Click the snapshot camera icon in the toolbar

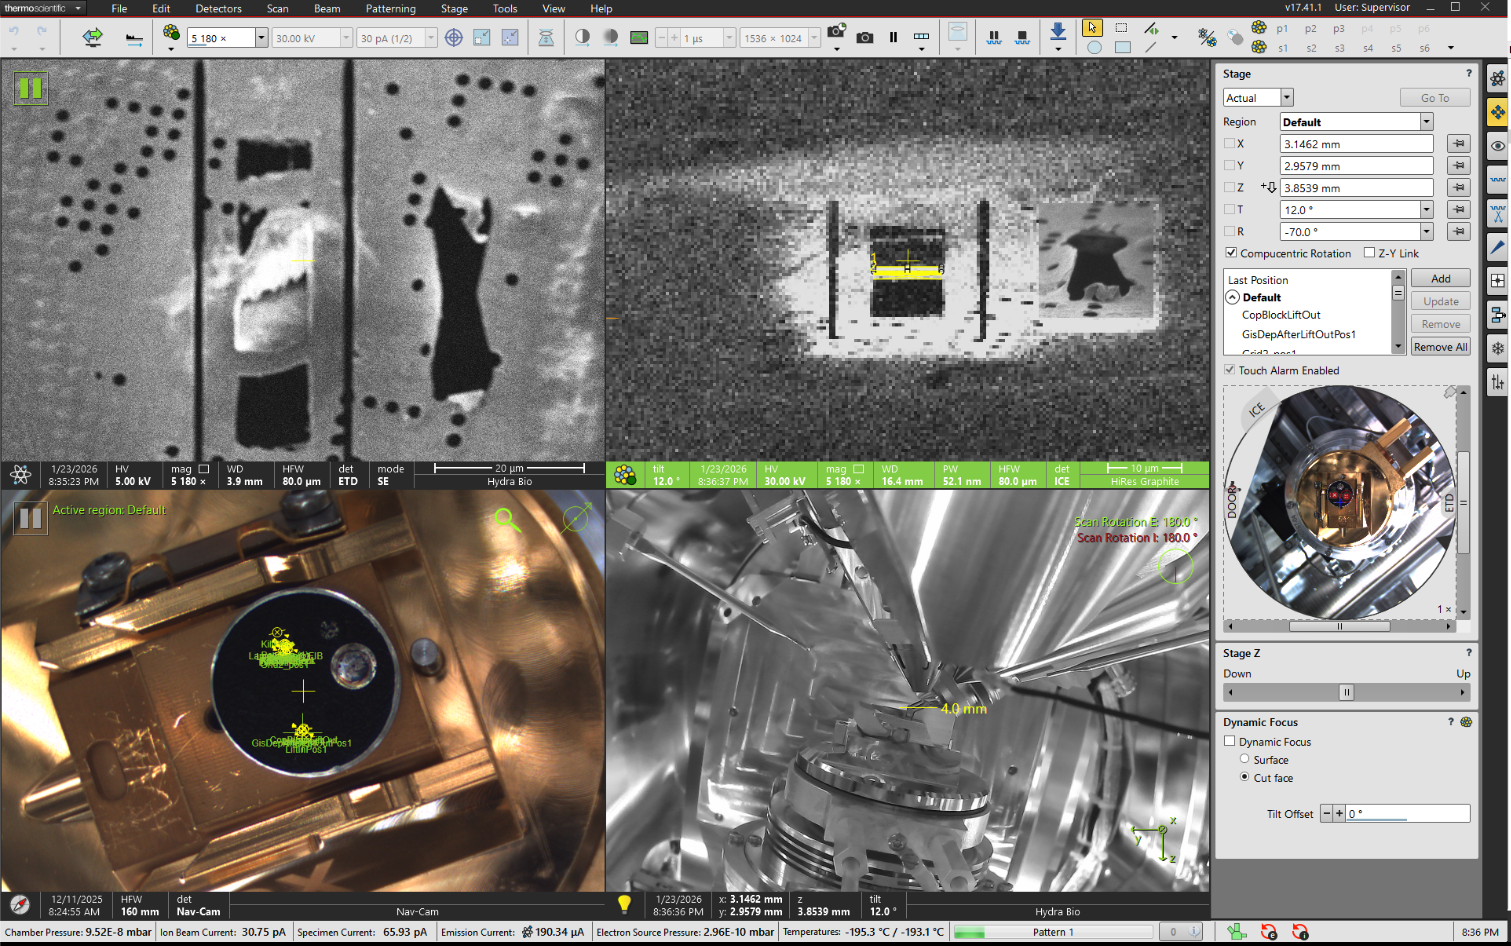point(865,38)
